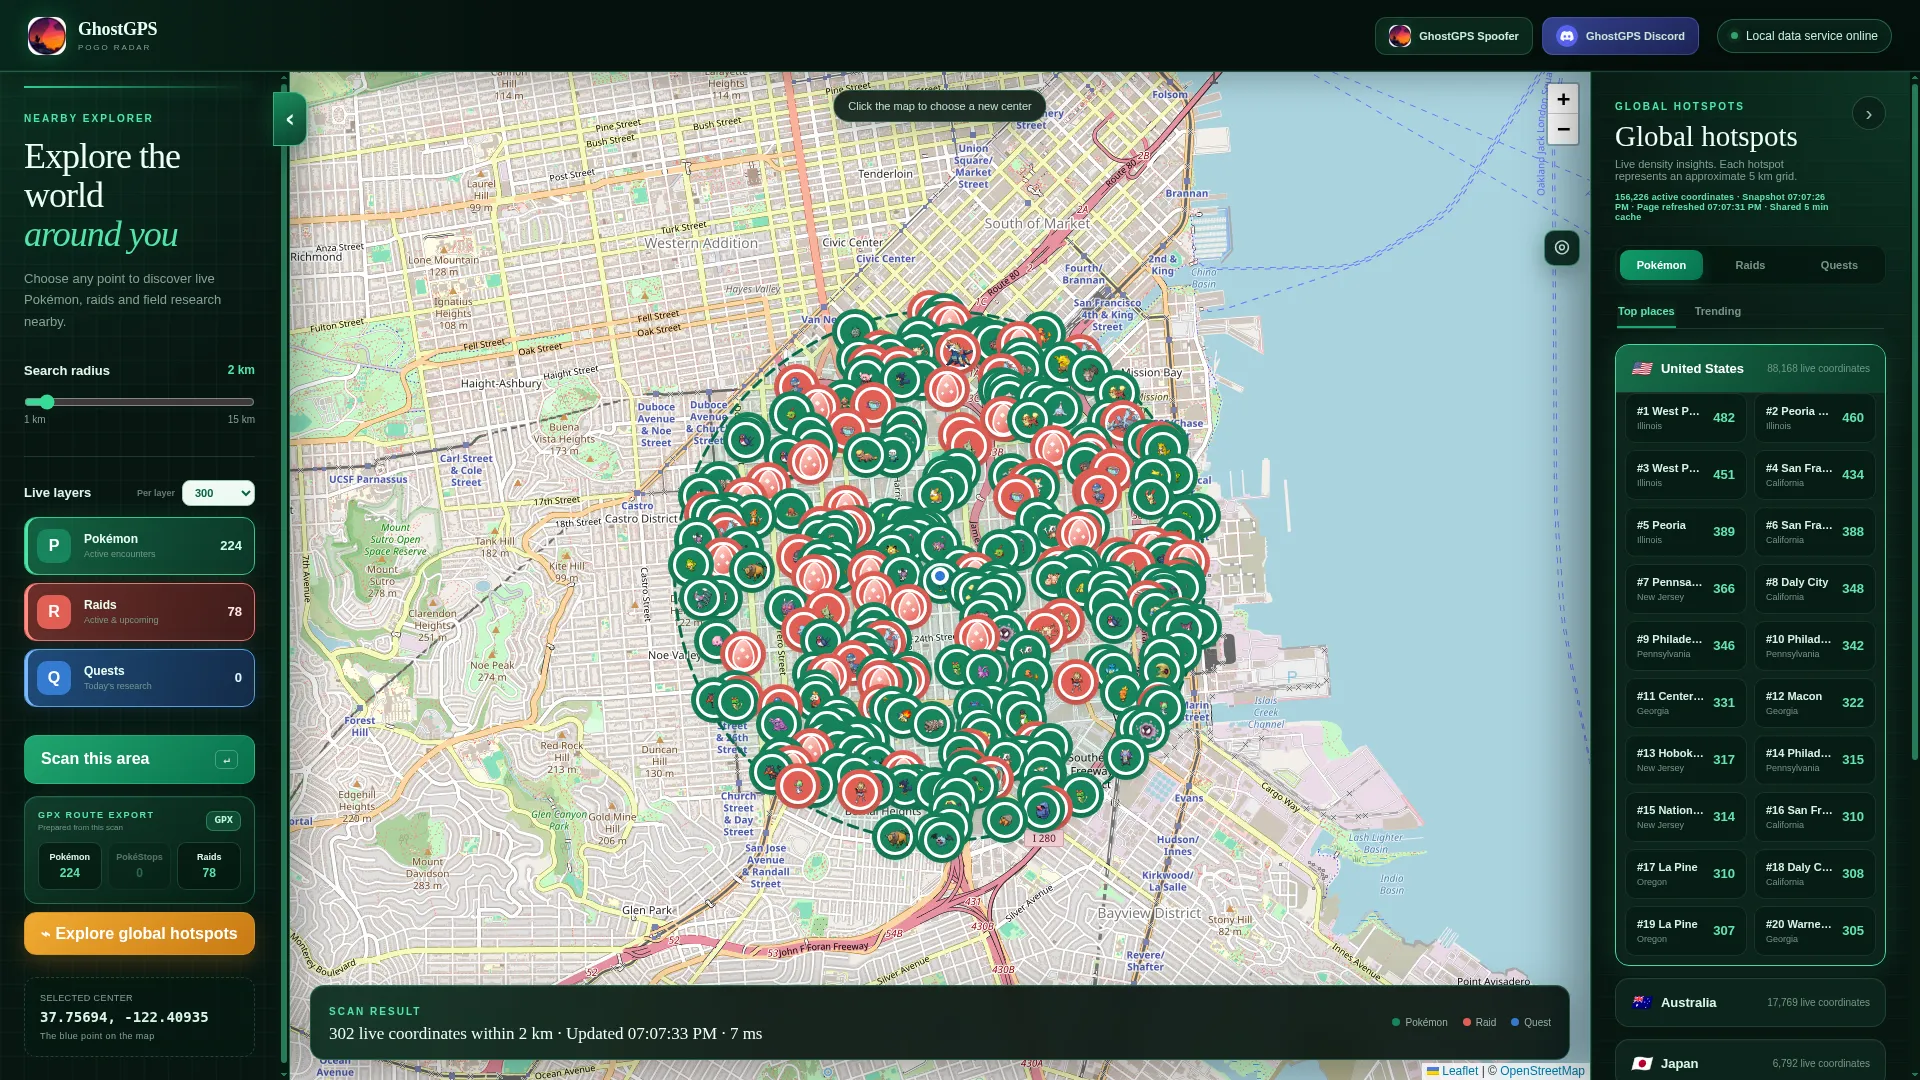Image resolution: width=1920 pixels, height=1080 pixels.
Task: Open GhostGPS Spoofer link
Action: click(1454, 36)
